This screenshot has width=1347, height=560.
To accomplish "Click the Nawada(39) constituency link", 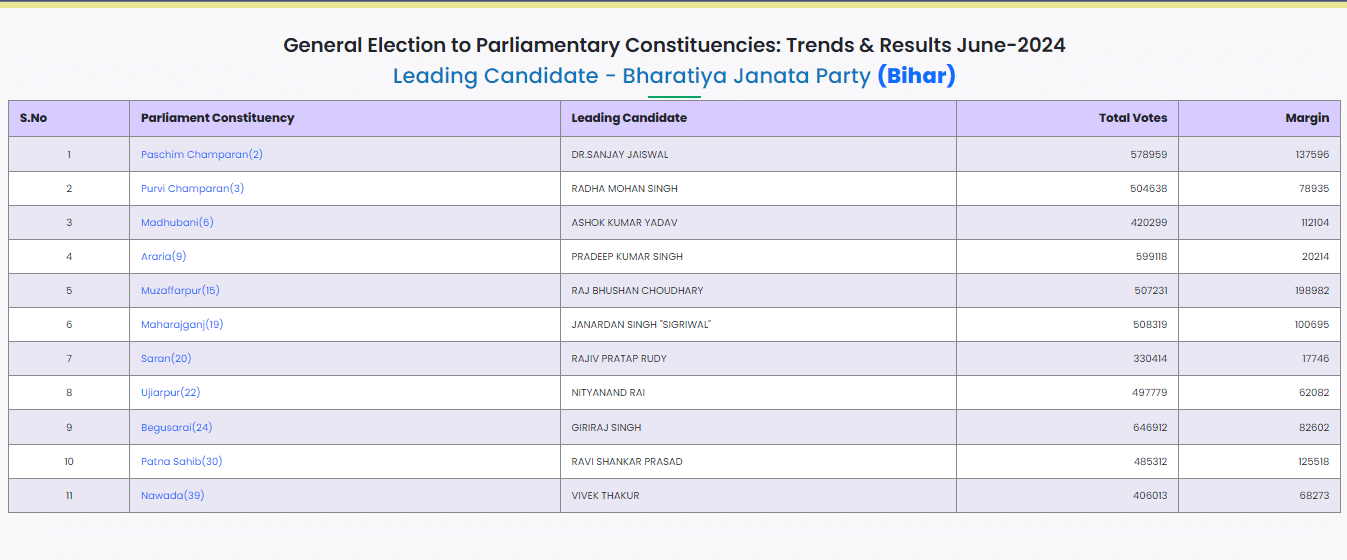I will 172,496.
